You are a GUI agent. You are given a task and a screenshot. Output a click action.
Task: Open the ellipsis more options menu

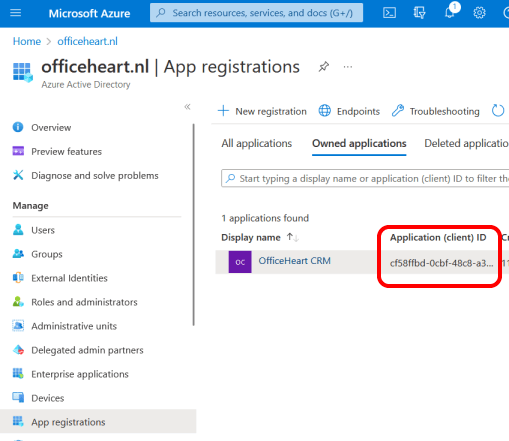pos(348,67)
